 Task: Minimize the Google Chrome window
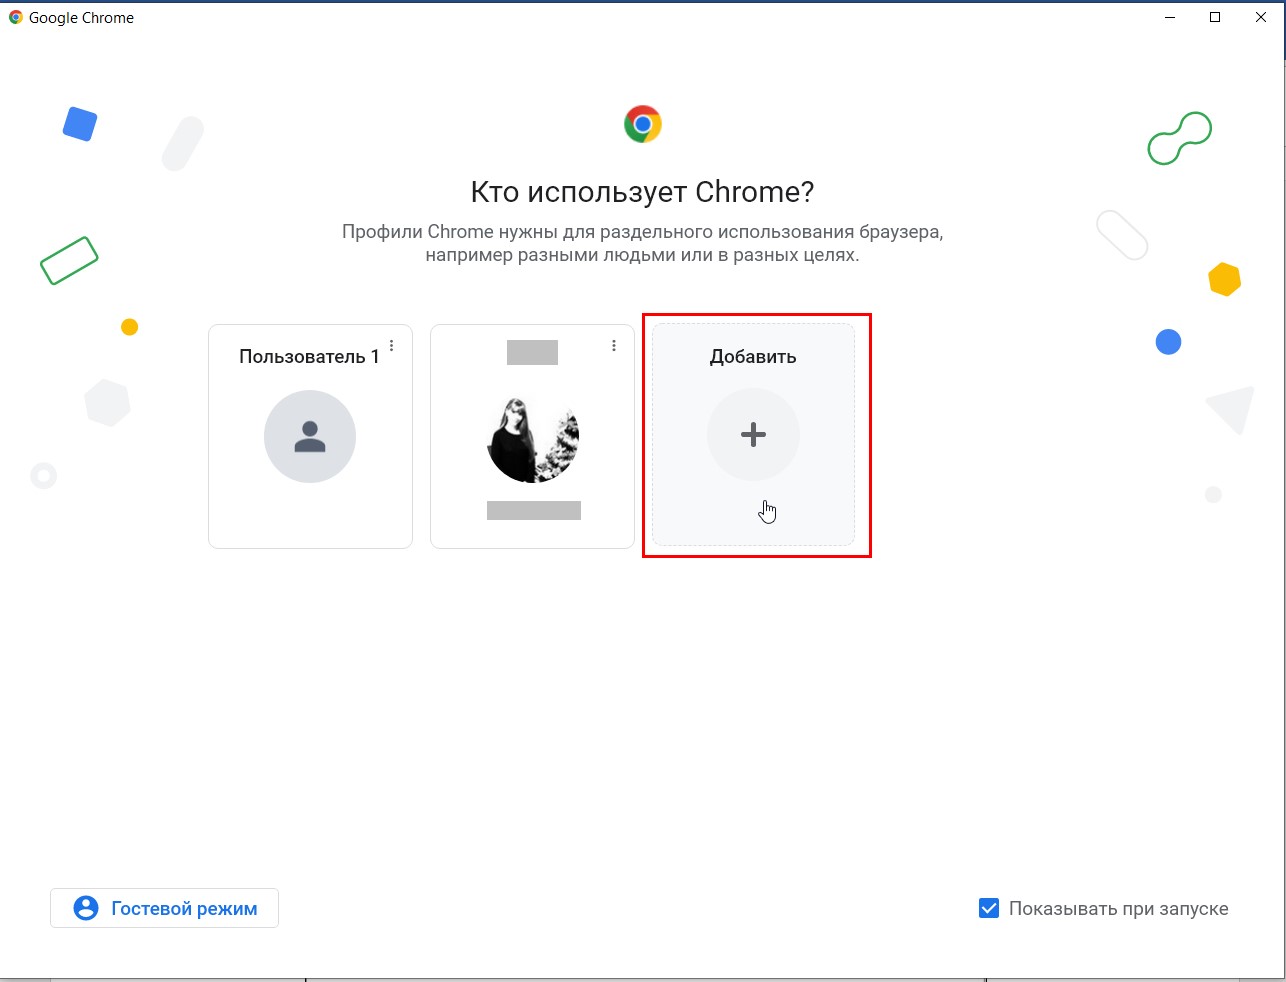[x=1169, y=17]
